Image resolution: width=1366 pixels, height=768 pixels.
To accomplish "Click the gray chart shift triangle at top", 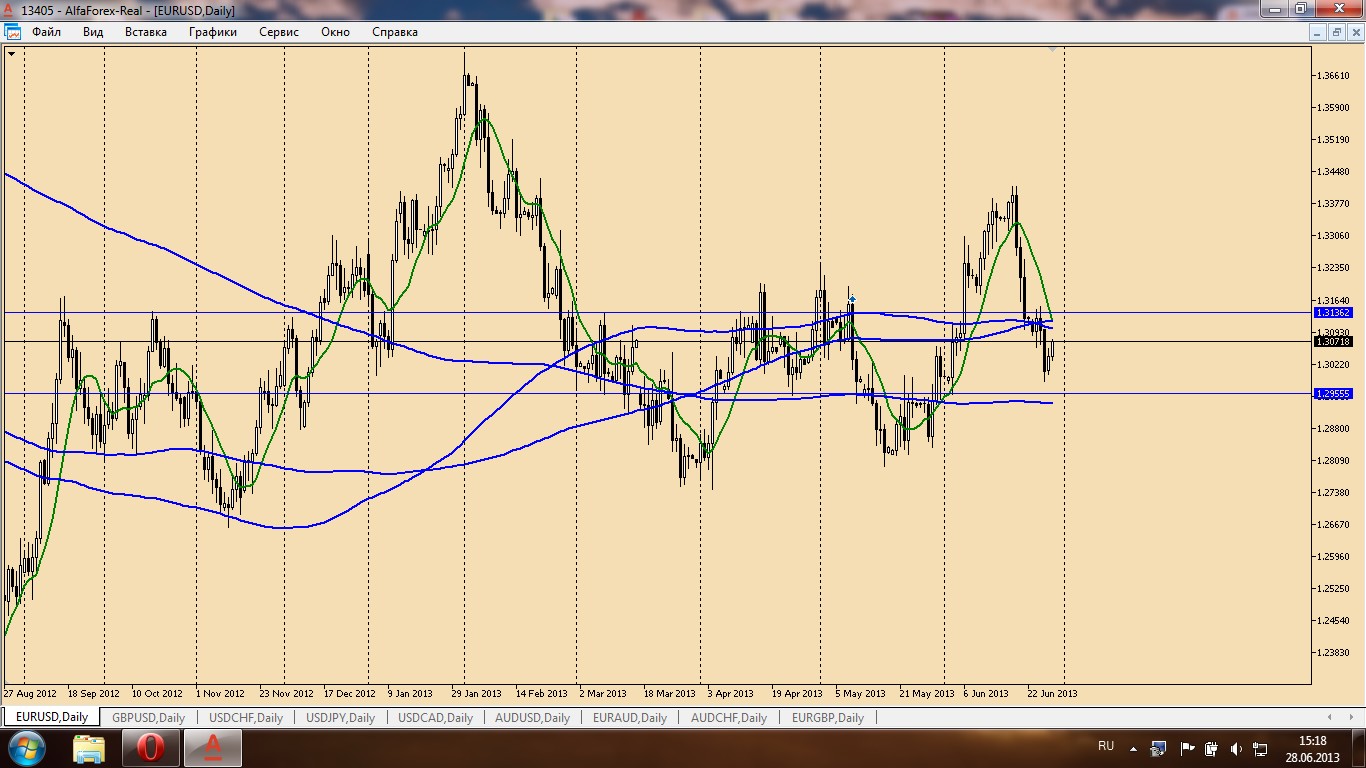I will pyautogui.click(x=1052, y=47).
